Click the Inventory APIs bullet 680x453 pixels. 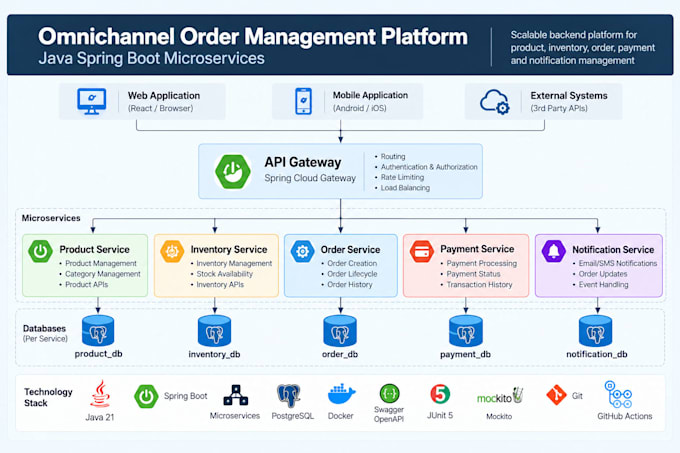[x=220, y=285]
